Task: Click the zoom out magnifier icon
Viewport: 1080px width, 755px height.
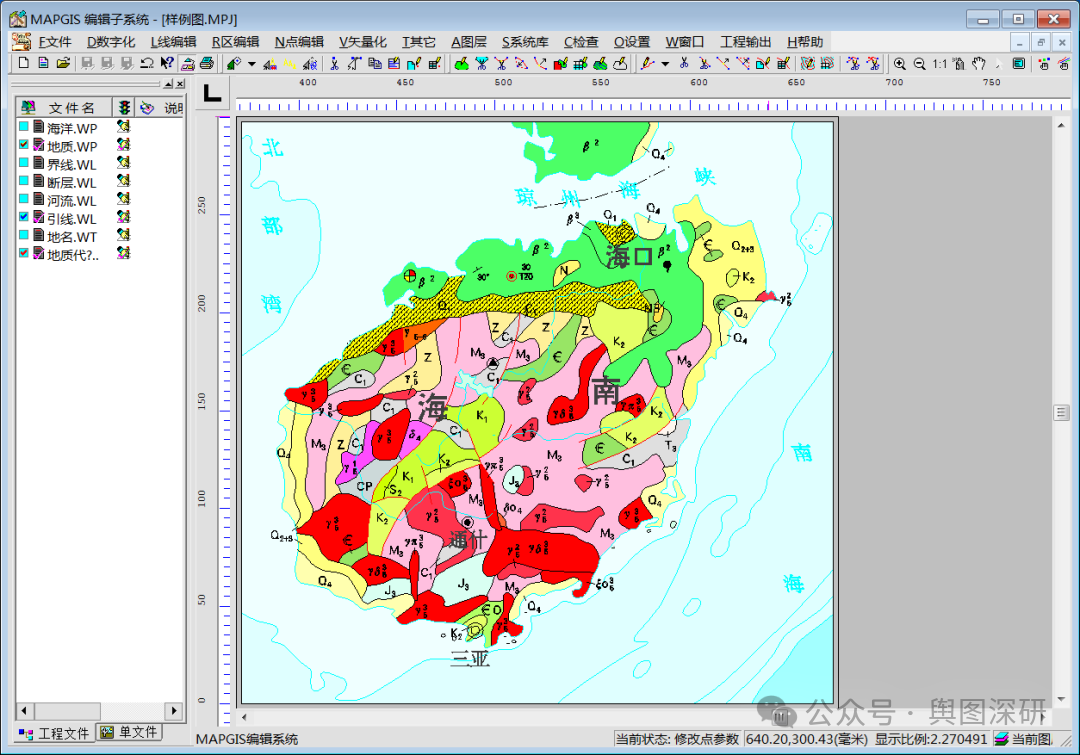Action: pos(919,63)
